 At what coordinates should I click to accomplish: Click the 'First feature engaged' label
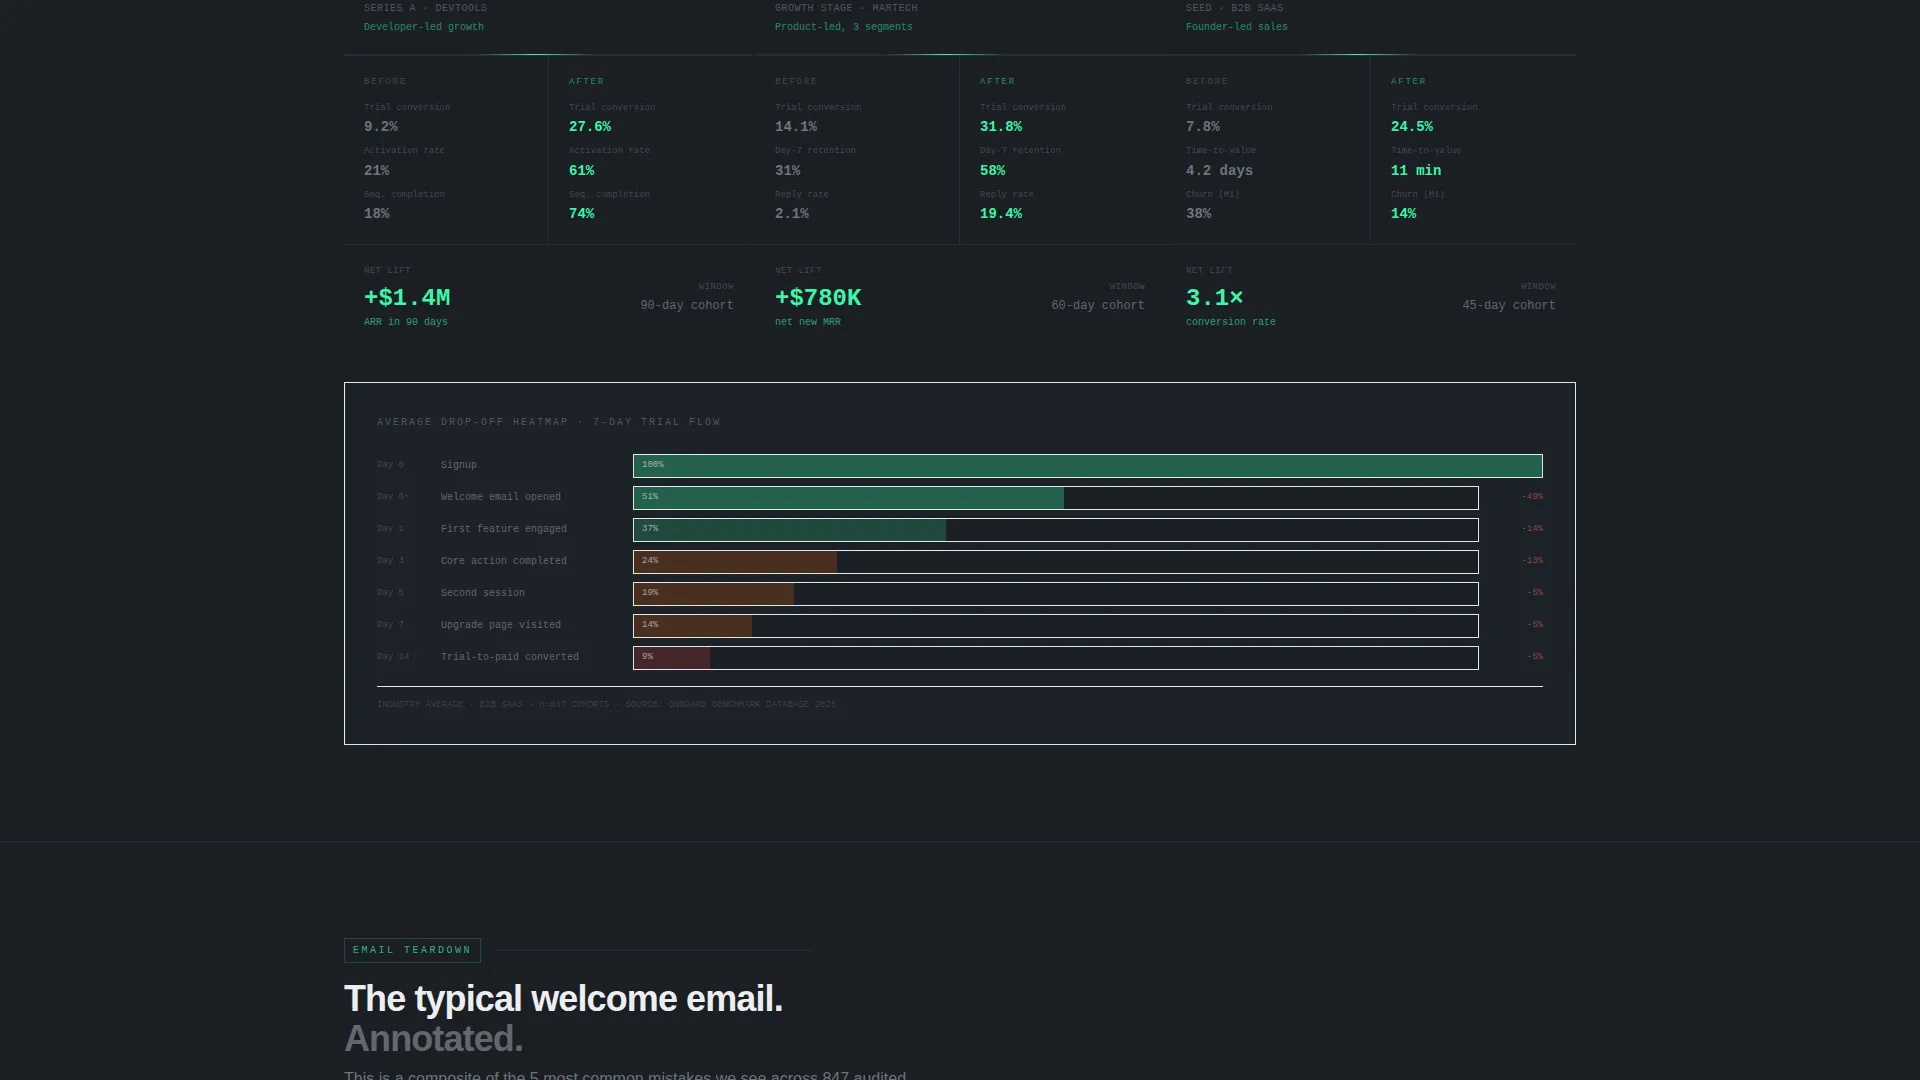(x=504, y=529)
